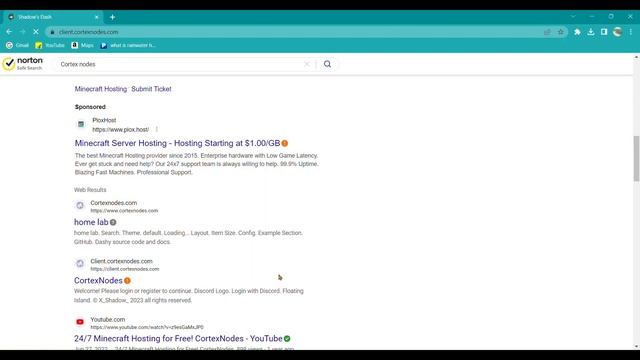Open the youtube.com watch URL
This screenshot has width=640, height=360.
tap(147, 327)
